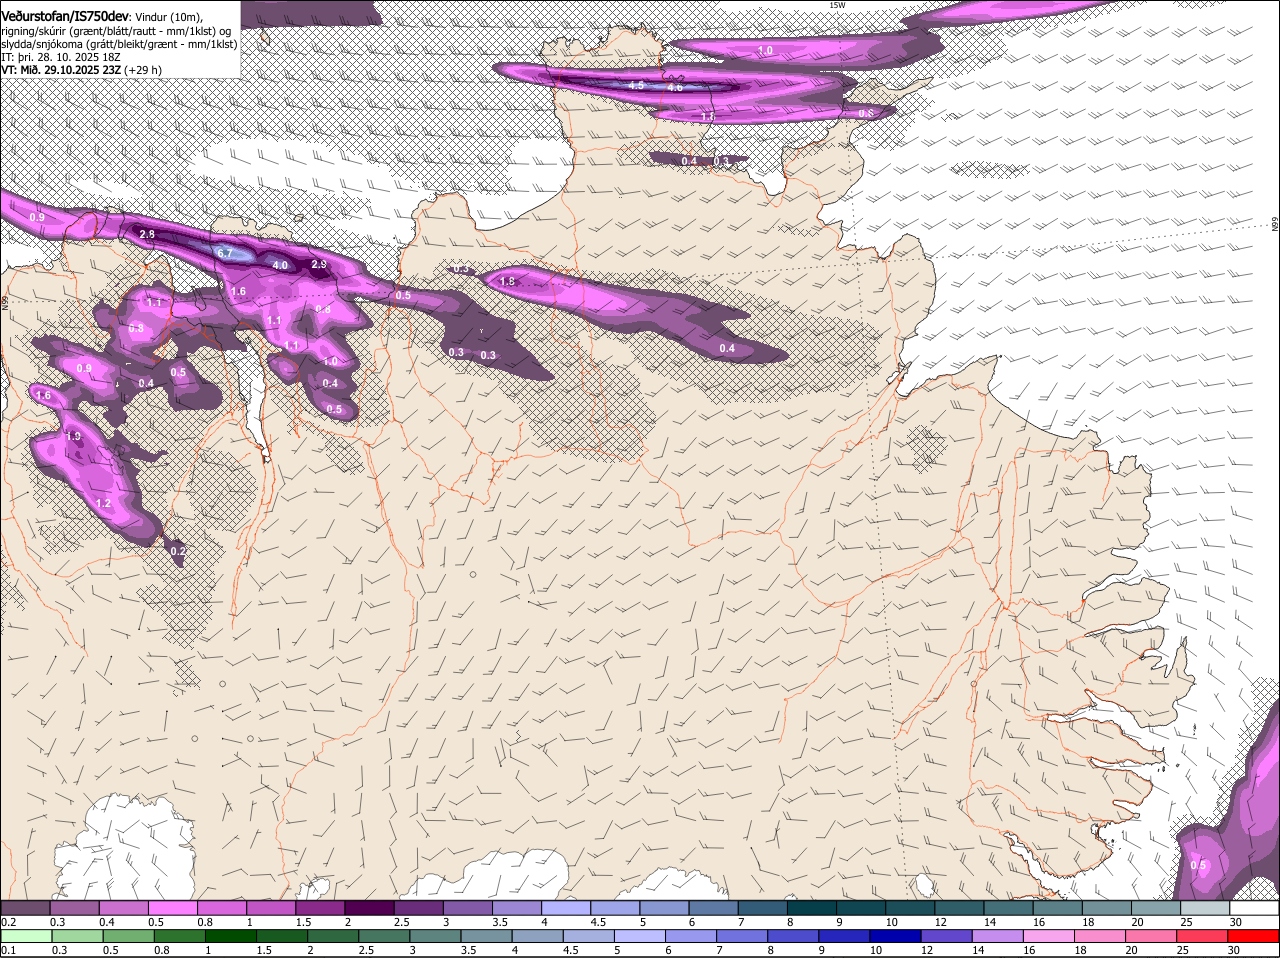This screenshot has height=958, width=1280.
Task: Click the snow legend swatch between 25 and 30
Action: 1204,908
